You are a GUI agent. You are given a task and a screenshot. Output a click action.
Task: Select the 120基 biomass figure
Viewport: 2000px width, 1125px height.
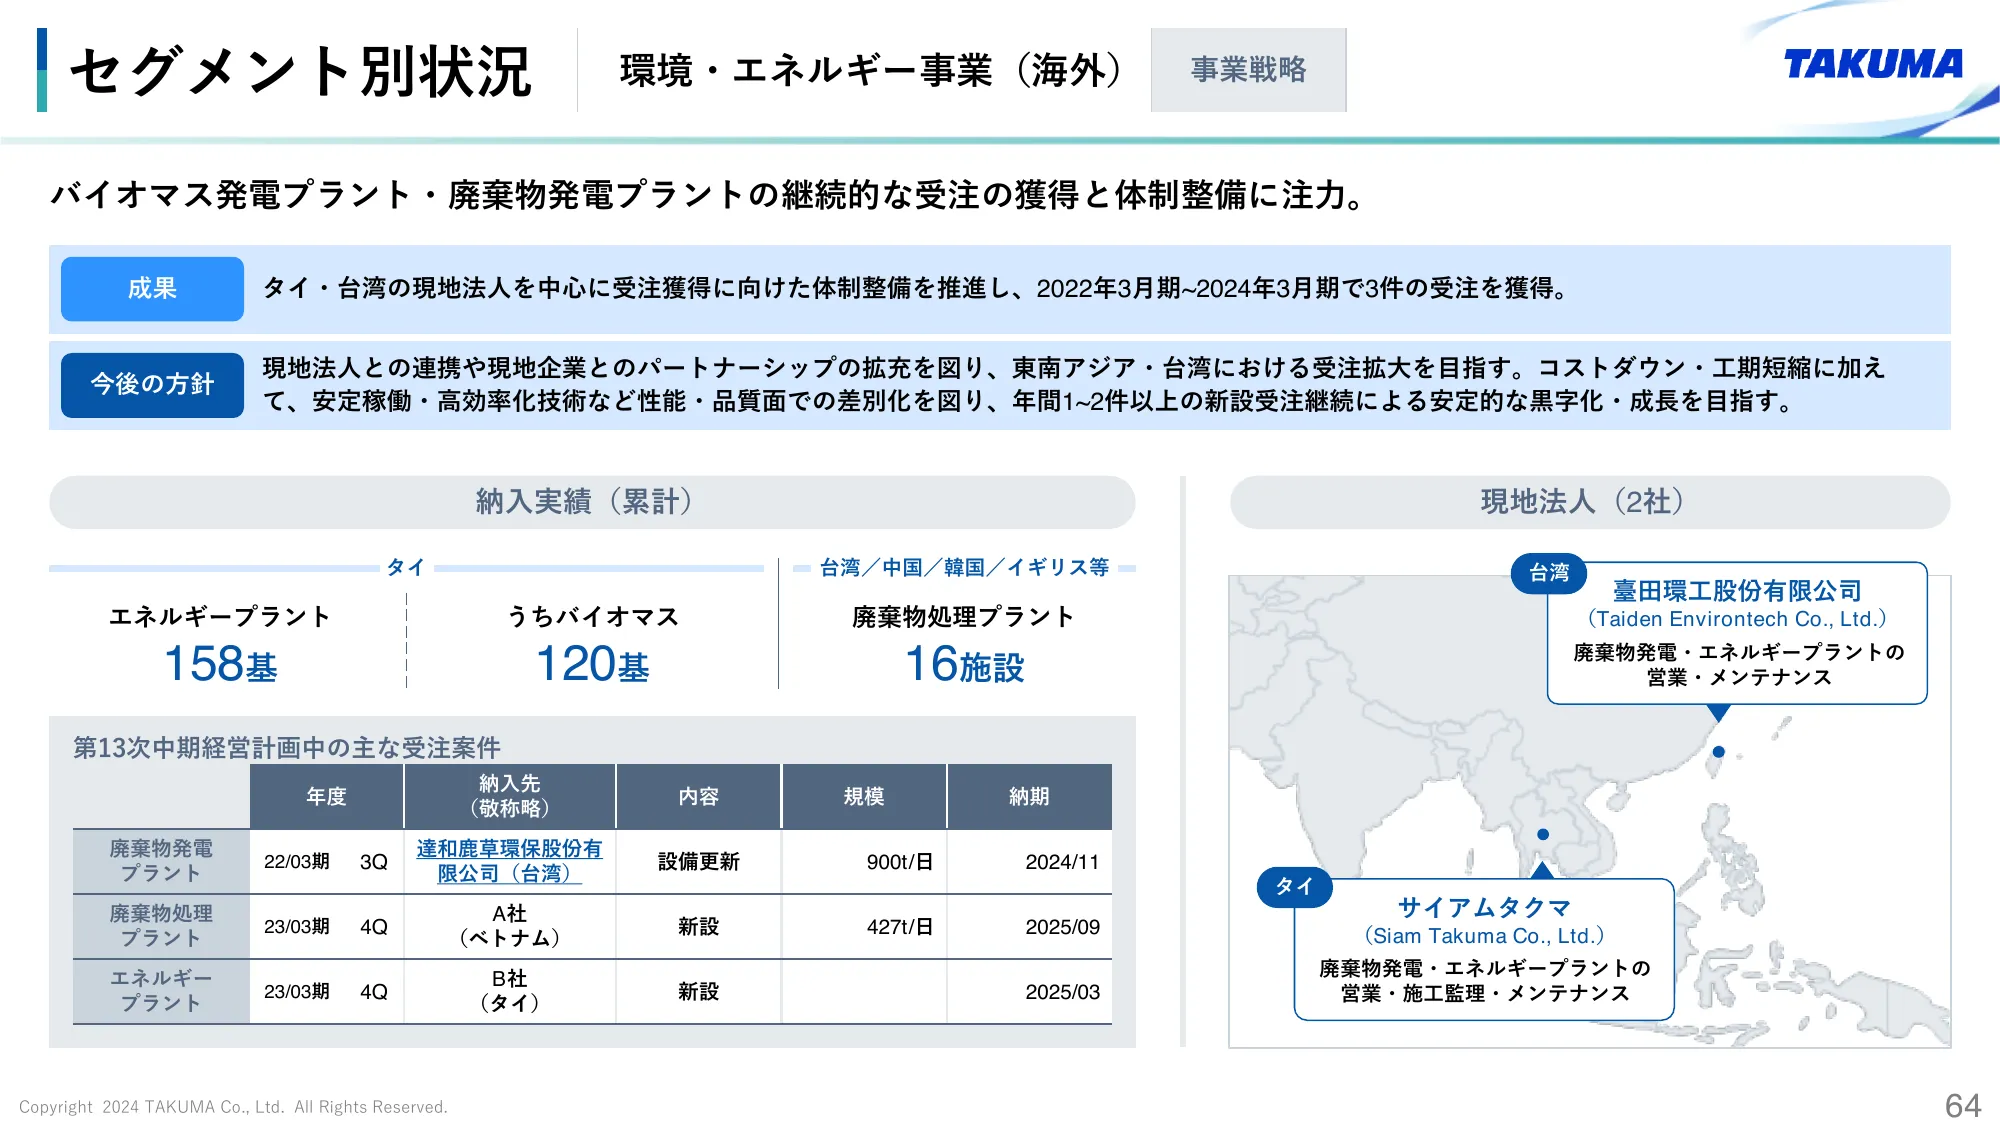click(593, 664)
